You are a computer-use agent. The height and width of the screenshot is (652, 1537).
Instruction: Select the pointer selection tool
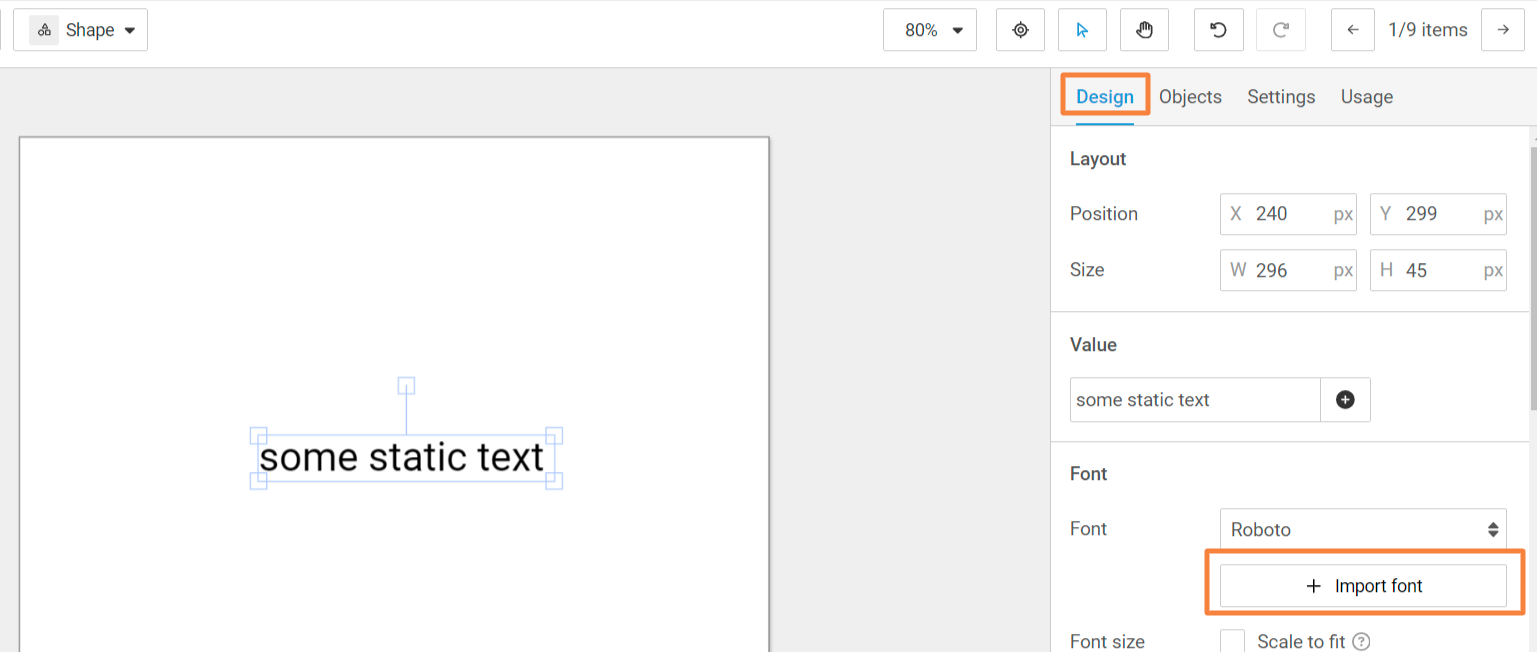(x=1082, y=30)
